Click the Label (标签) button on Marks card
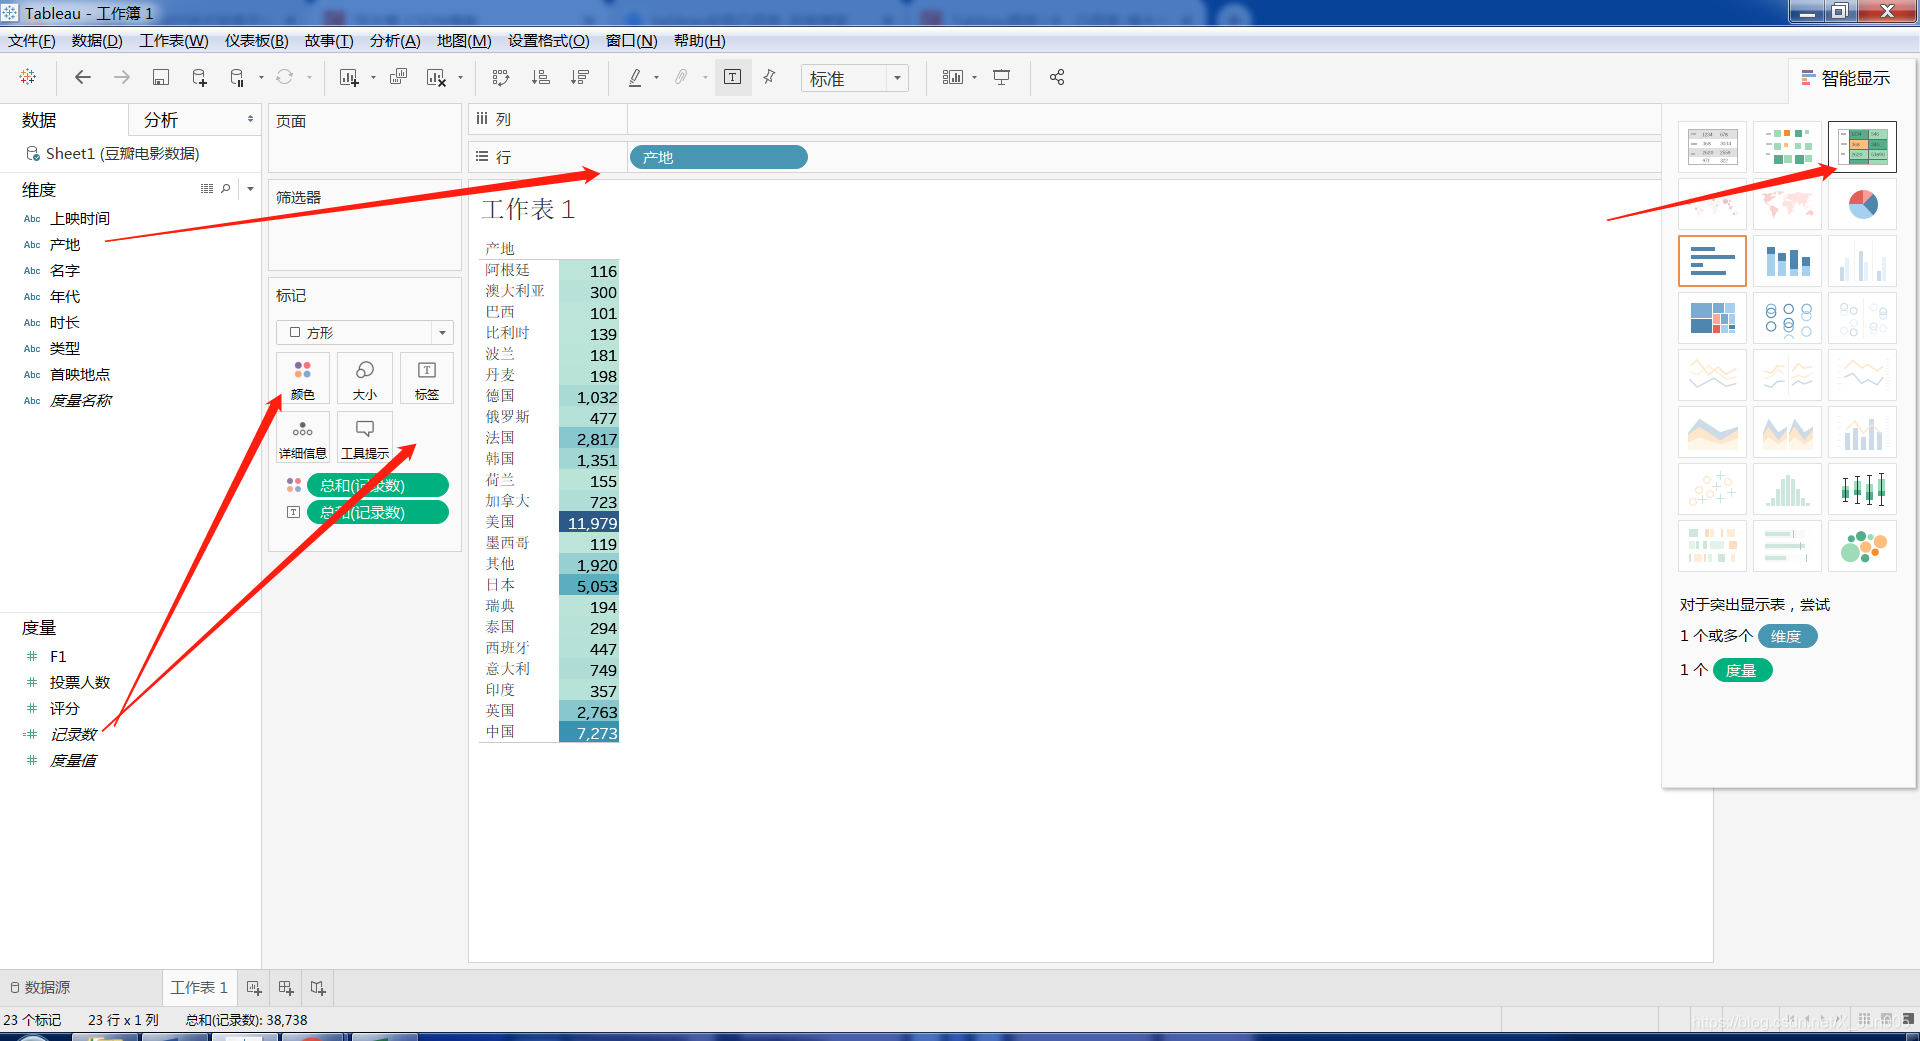The width and height of the screenshot is (1920, 1041). click(426, 378)
